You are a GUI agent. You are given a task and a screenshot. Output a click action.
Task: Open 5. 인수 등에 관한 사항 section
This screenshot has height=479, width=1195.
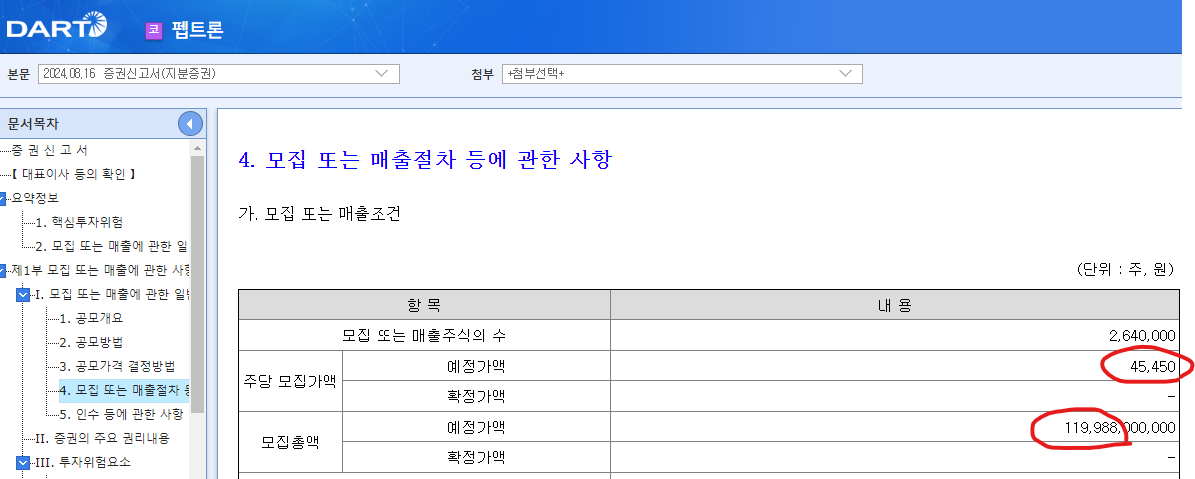[x=121, y=414]
